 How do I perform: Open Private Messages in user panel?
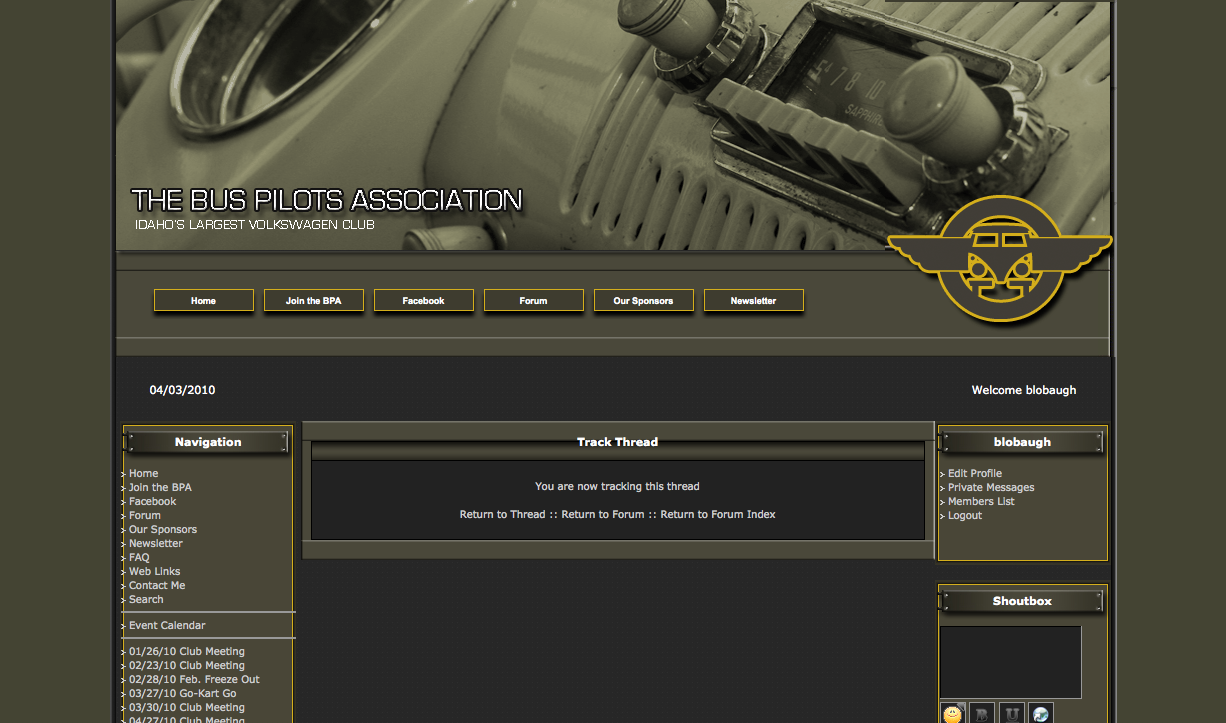990,488
